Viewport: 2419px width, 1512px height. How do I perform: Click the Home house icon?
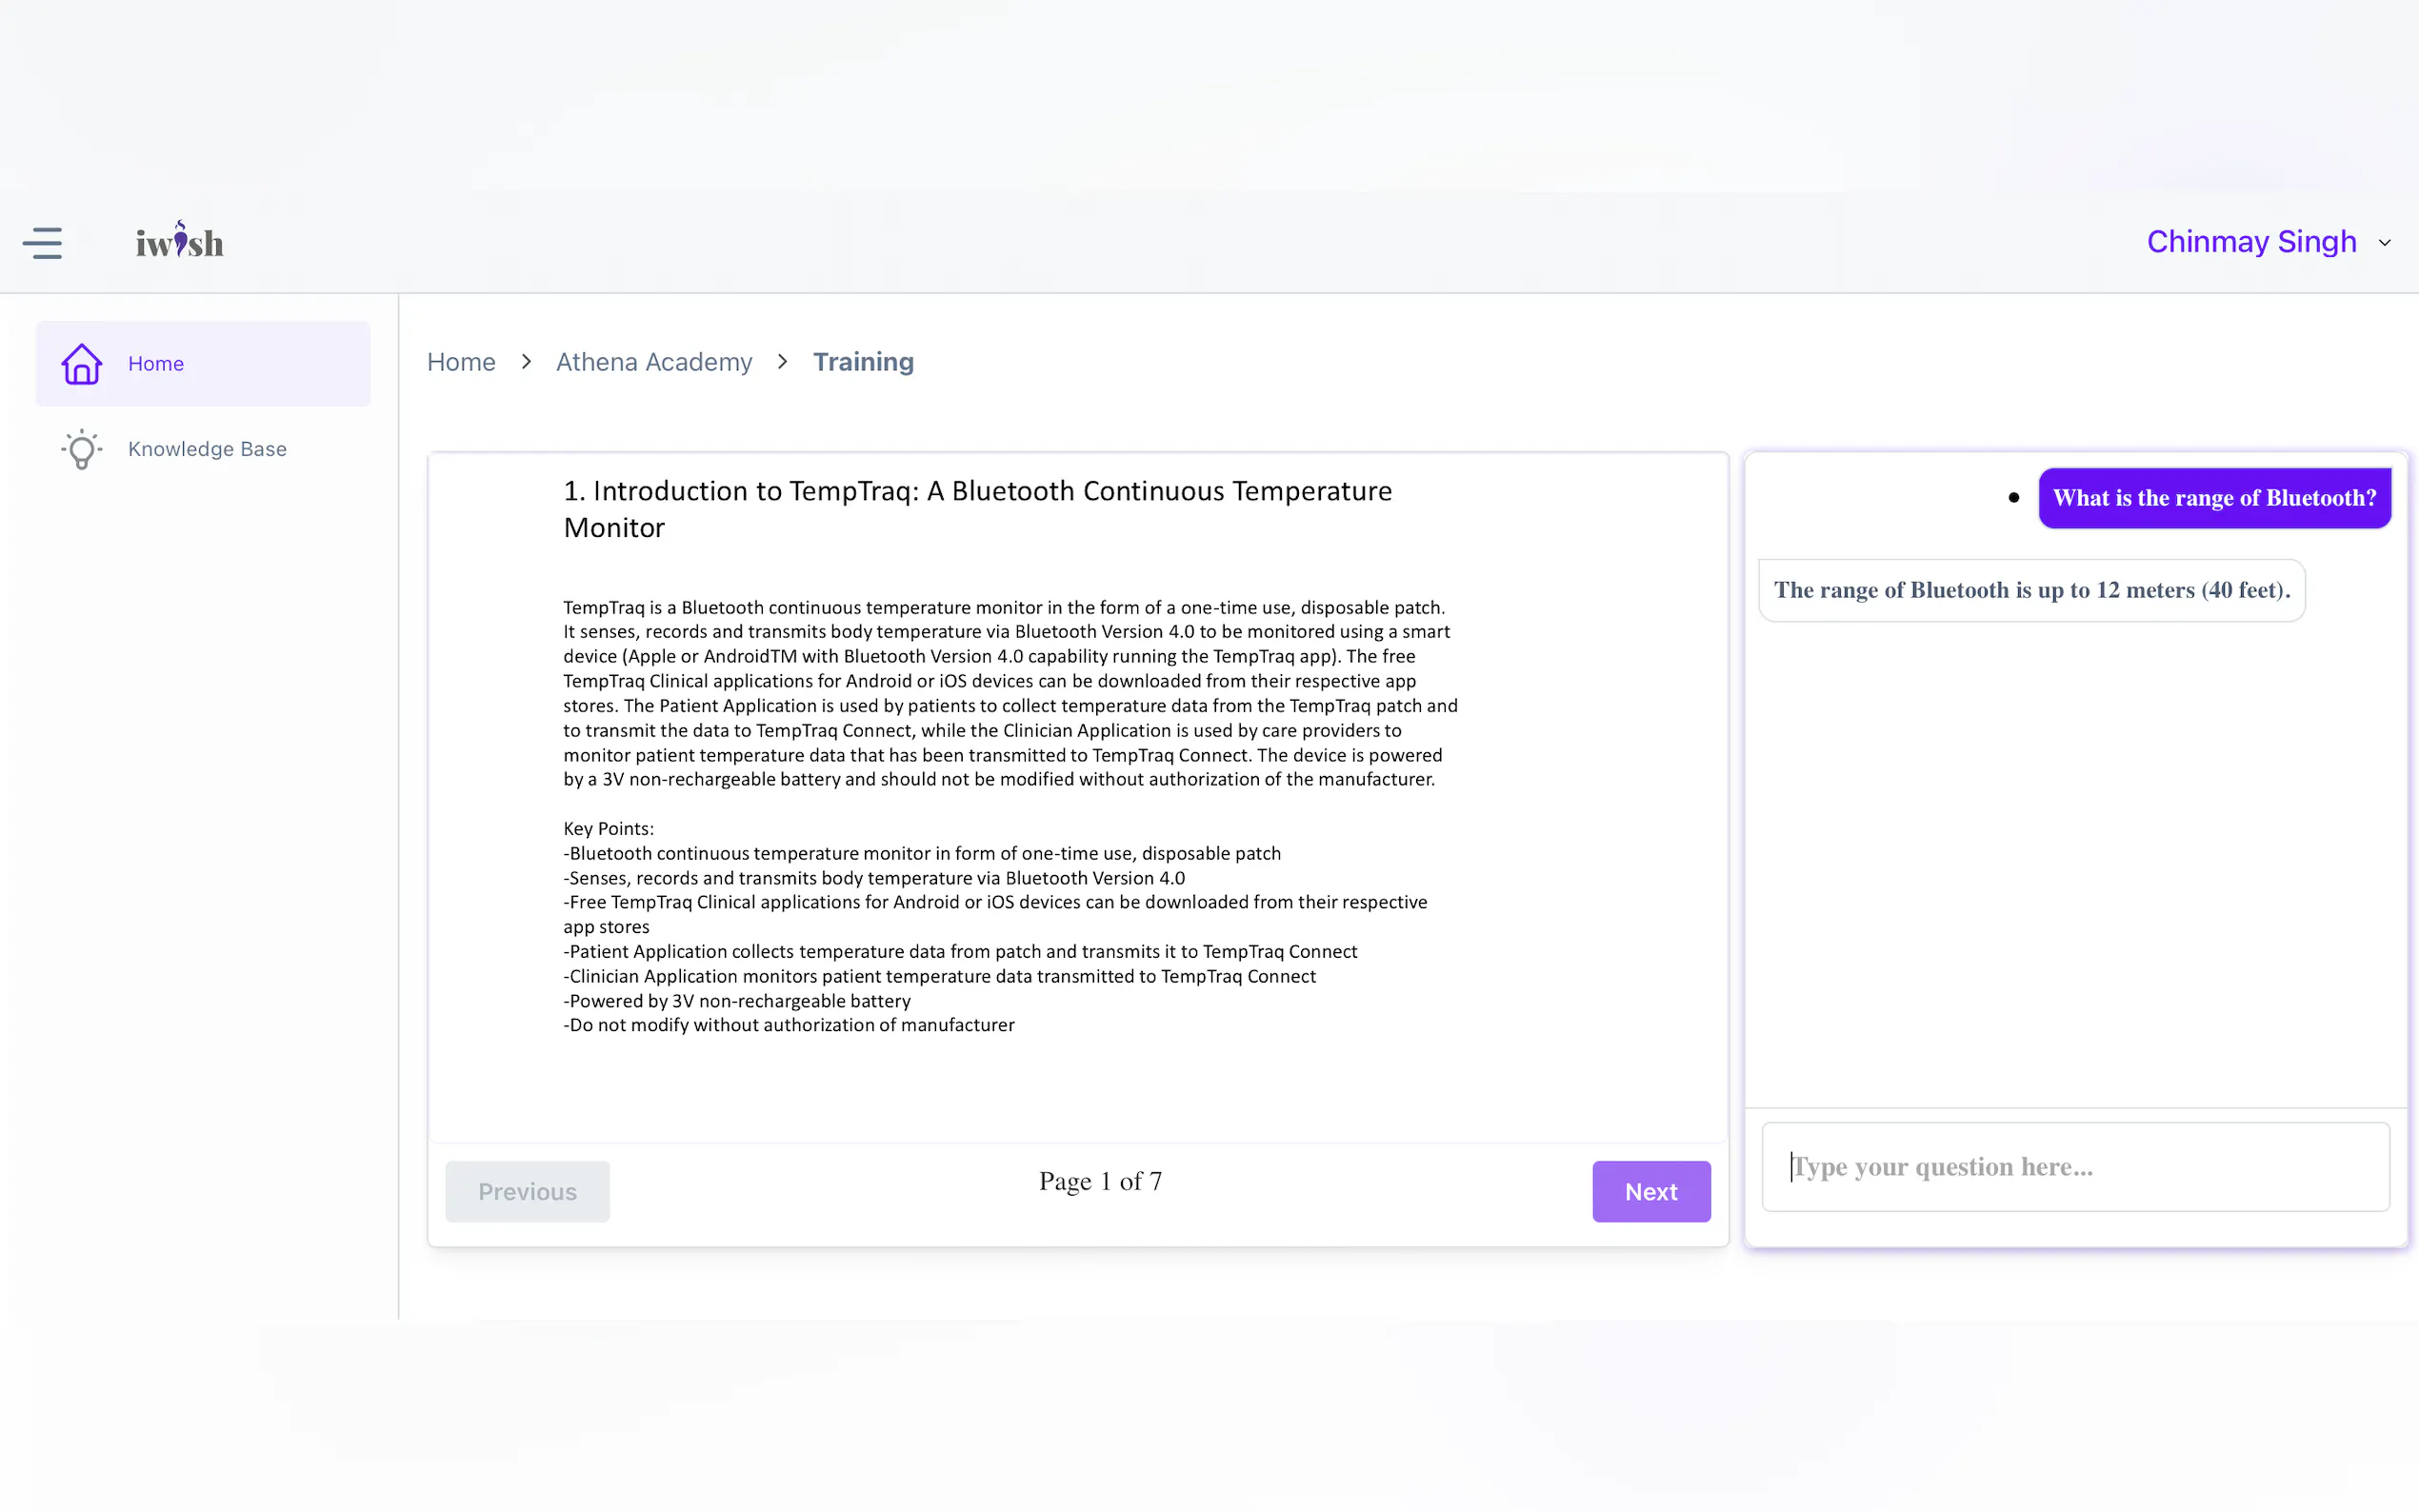[82, 364]
